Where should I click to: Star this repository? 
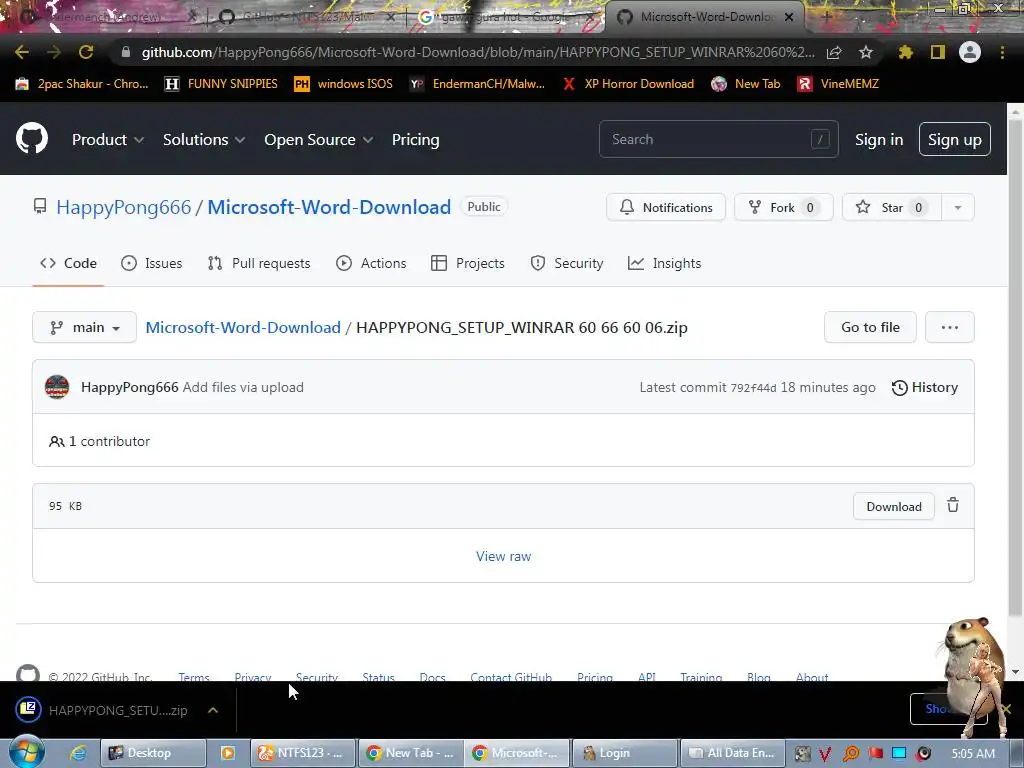pos(891,207)
